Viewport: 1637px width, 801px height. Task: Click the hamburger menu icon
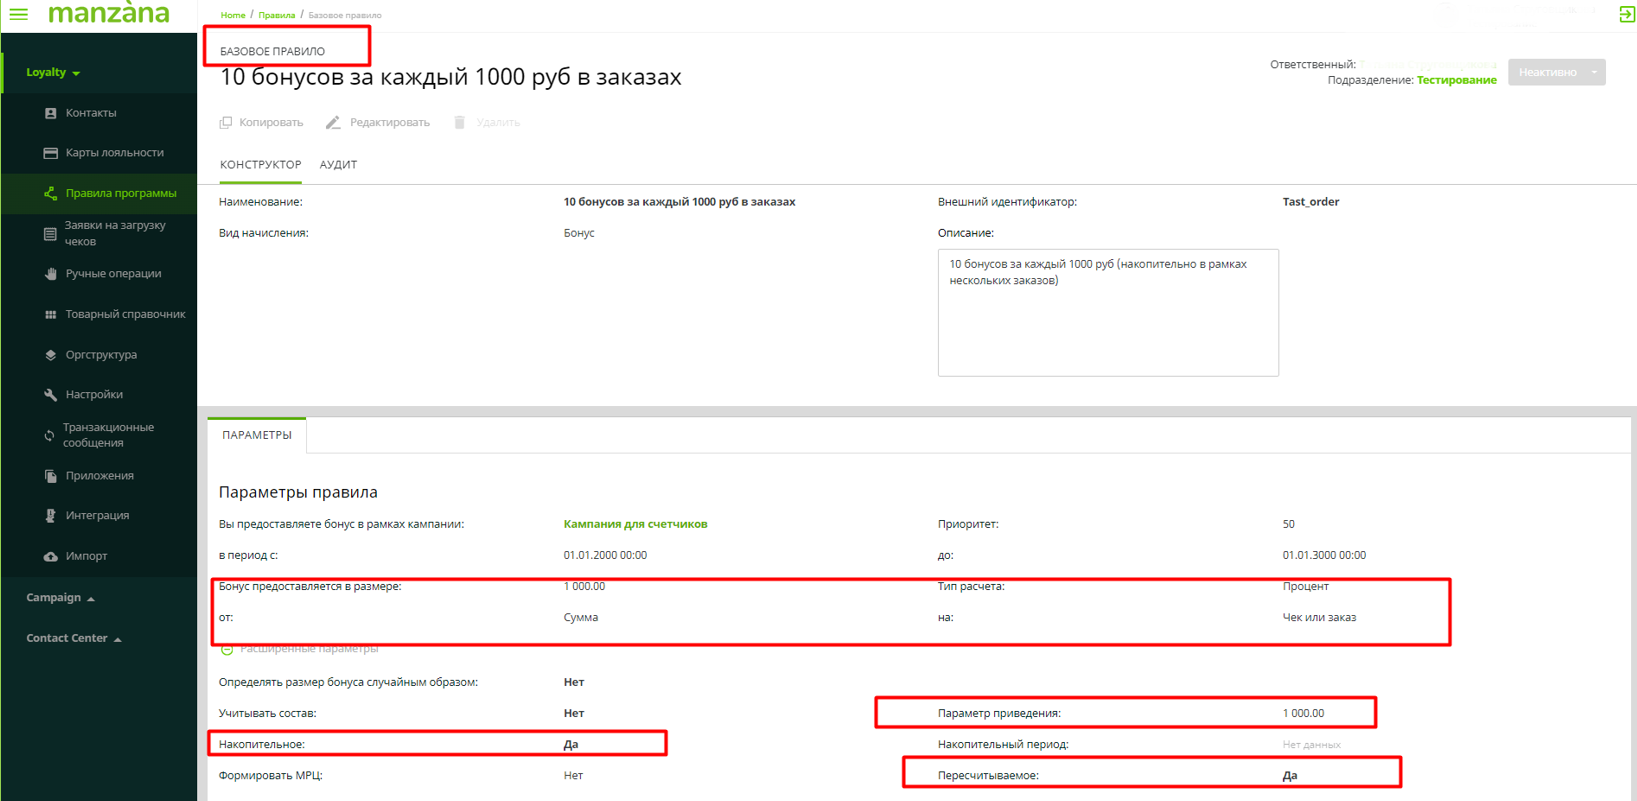pyautogui.click(x=18, y=14)
